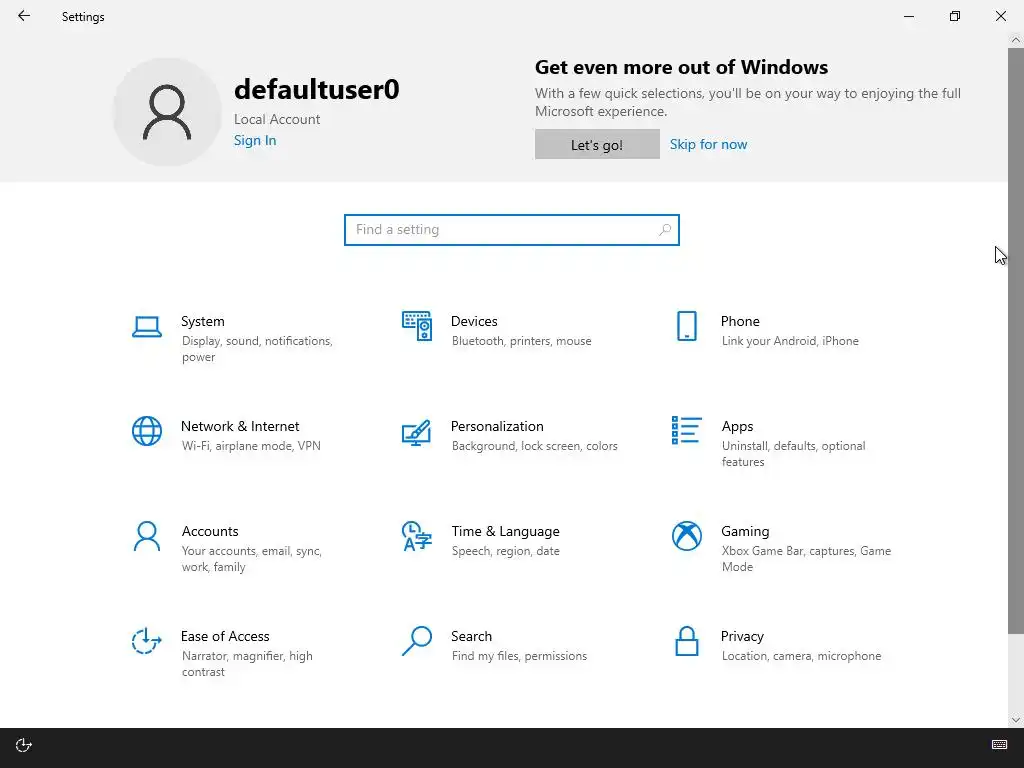Screen dimensions: 1024x768
Task: Select the Time & Language title
Action: 505,532
